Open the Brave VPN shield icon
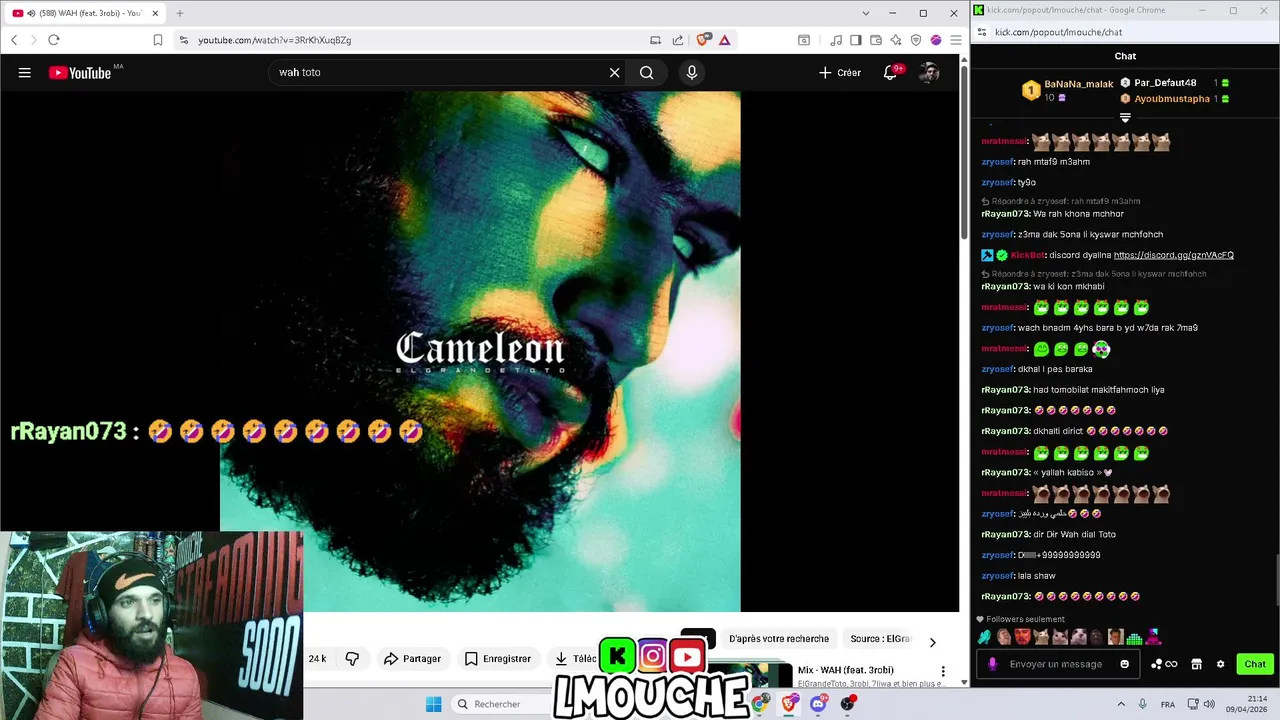 pyautogui.click(x=915, y=40)
